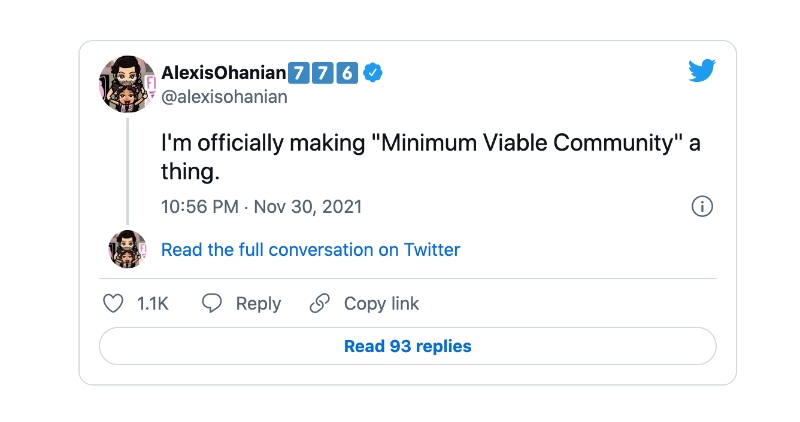This screenshot has height=422, width=800.
Task: Click the chain link copy icon
Action: click(320, 303)
